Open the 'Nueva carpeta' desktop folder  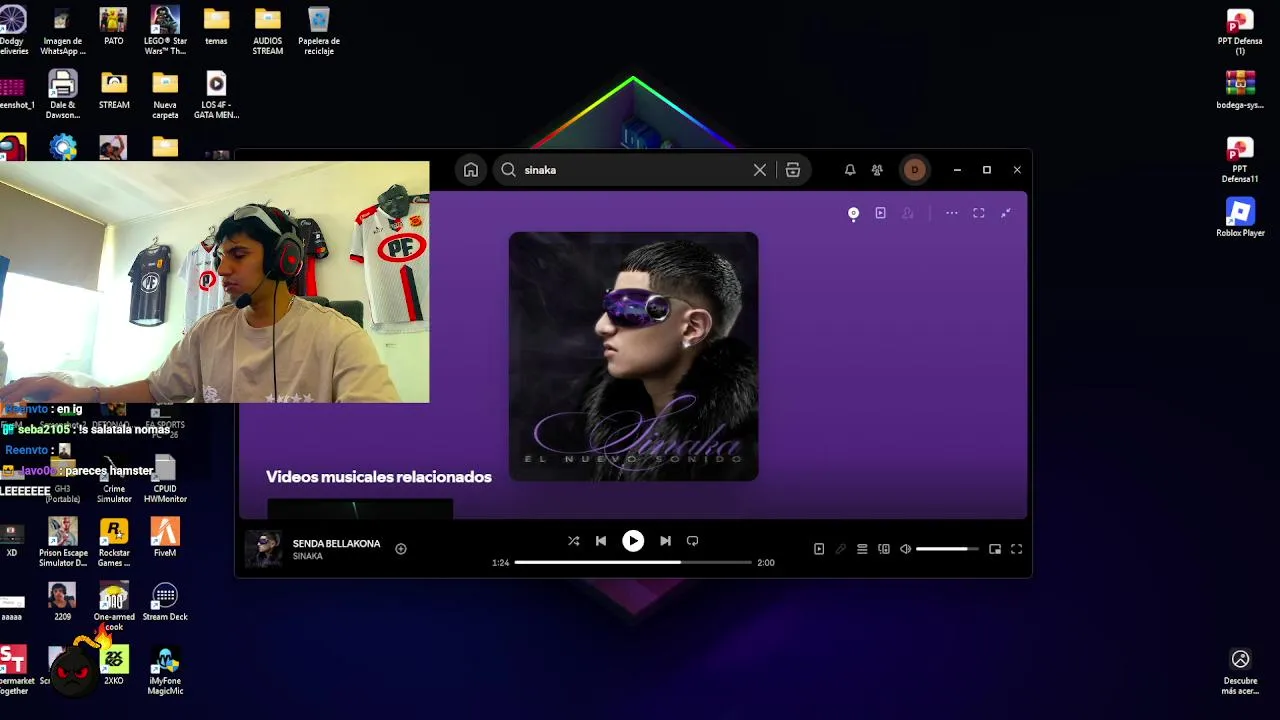tap(165, 94)
